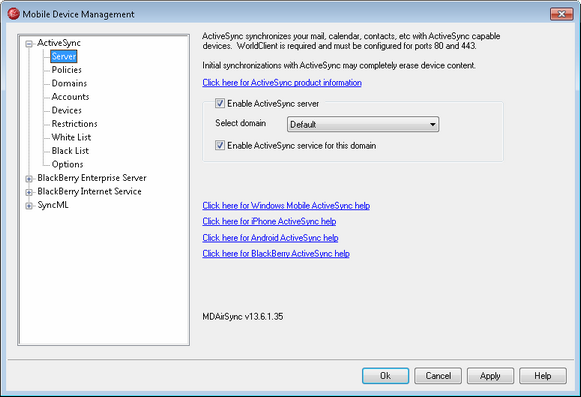Screen dimensions: 581x397
Task: Collapse the ActiveSync tree node
Action: pyautogui.click(x=29, y=44)
